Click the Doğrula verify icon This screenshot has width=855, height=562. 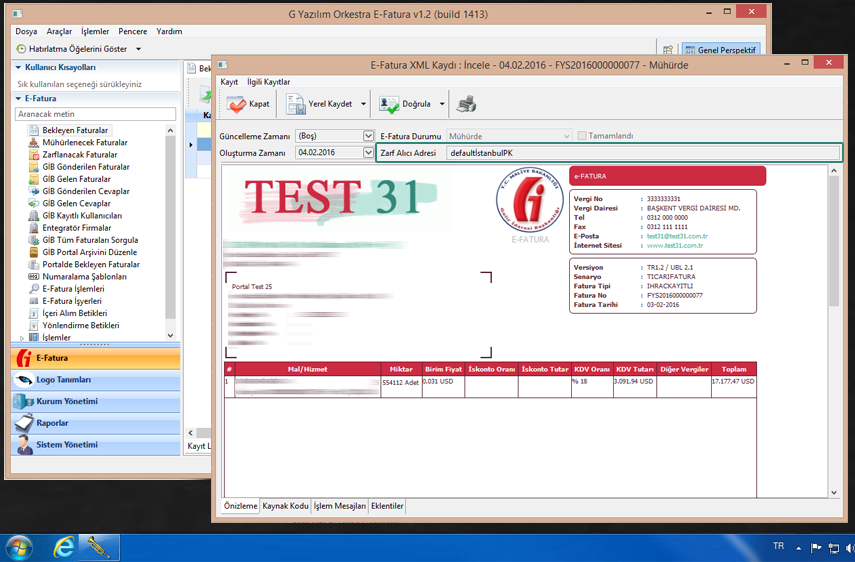389,104
